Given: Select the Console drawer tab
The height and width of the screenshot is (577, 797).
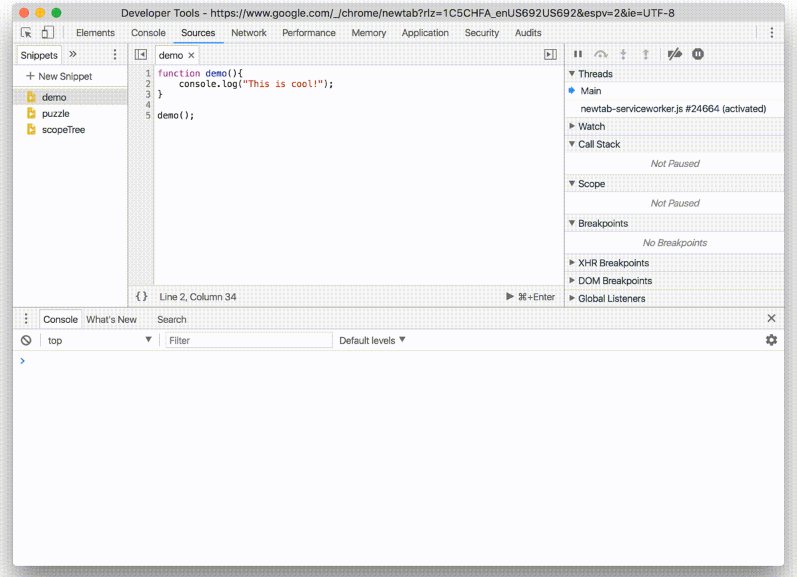Looking at the screenshot, I should click(x=60, y=319).
